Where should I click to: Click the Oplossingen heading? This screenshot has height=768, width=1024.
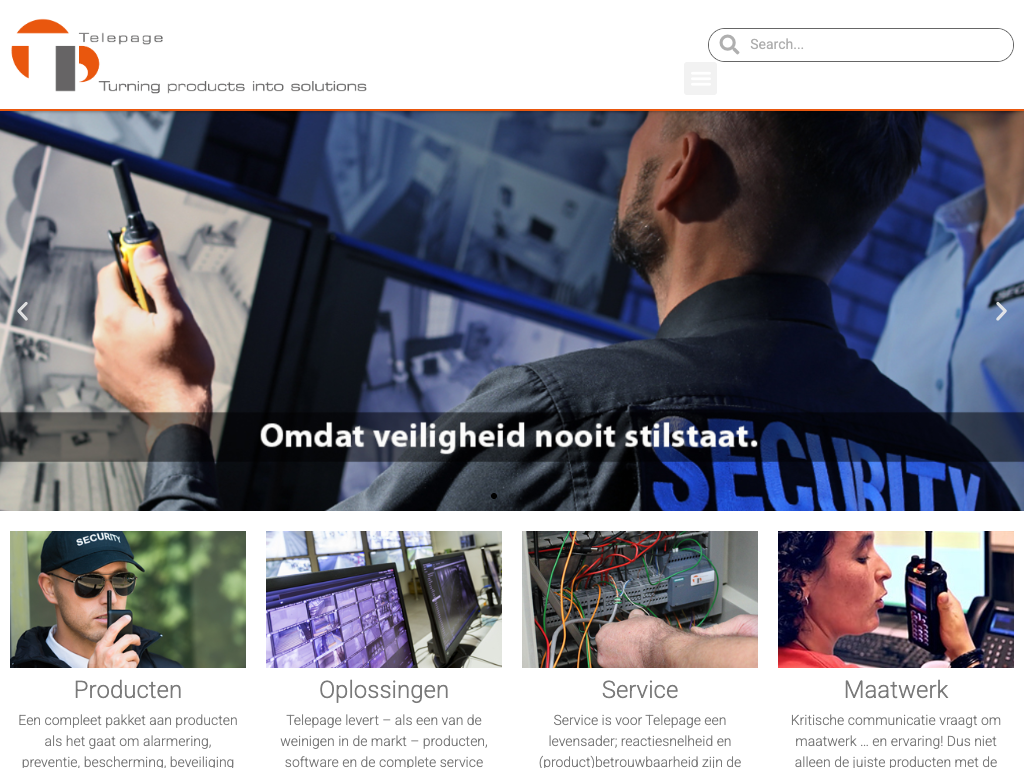point(384,690)
